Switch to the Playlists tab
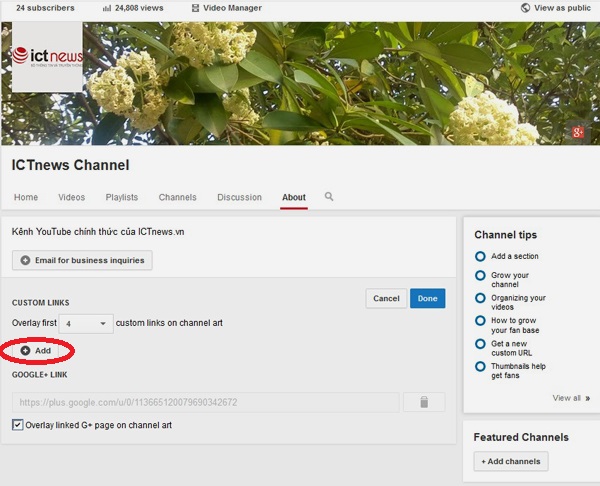600x486 pixels. (x=122, y=197)
